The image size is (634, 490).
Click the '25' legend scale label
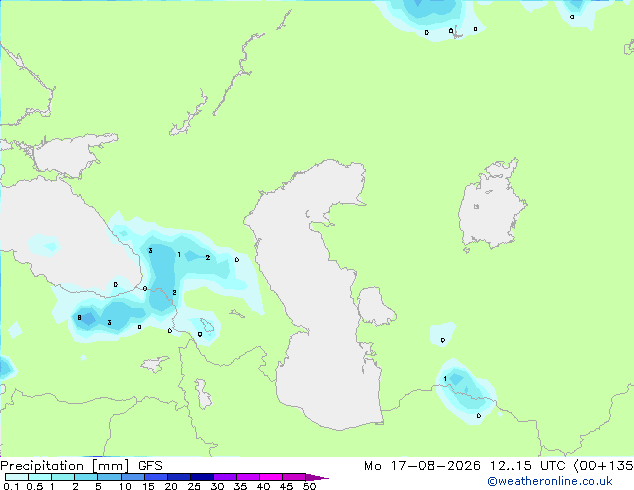(194, 486)
